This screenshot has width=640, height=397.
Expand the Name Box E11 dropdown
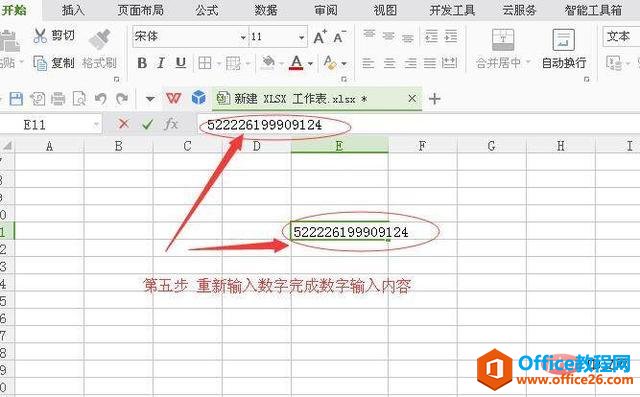[x=96, y=124]
